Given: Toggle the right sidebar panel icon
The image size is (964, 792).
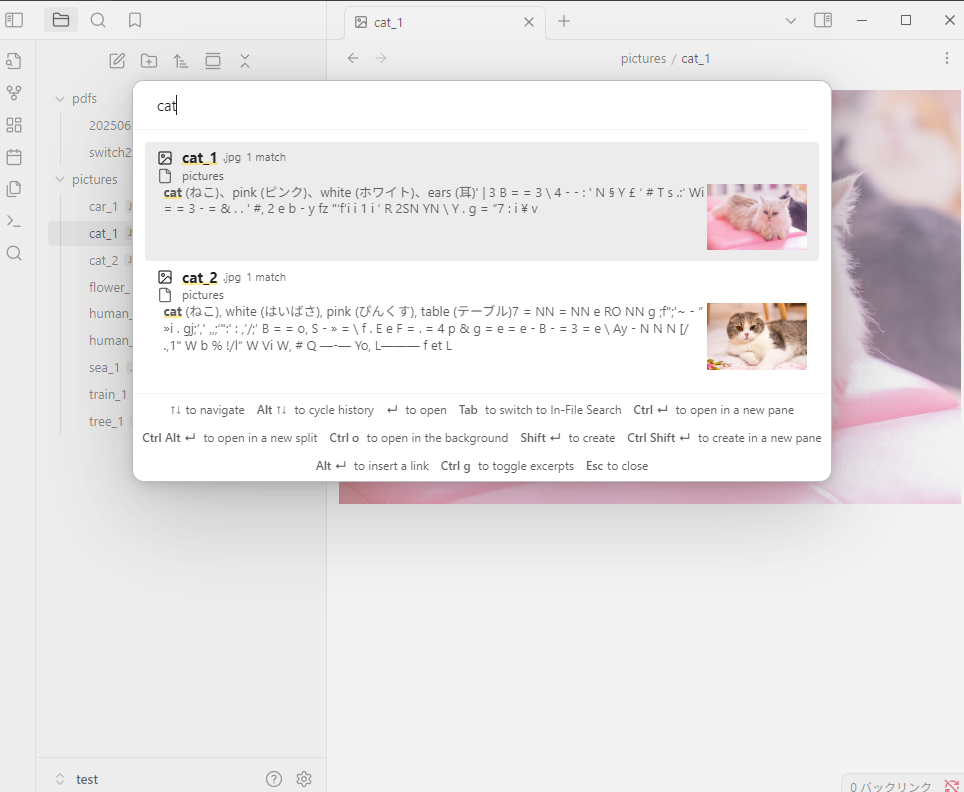Looking at the screenshot, I should 823,20.
